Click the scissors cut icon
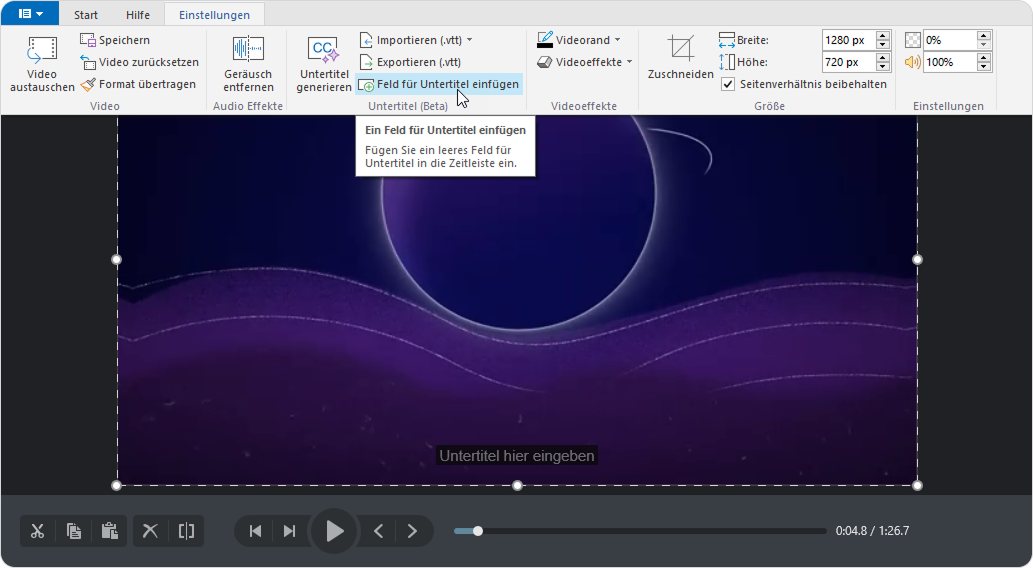The image size is (1033, 568). pos(38,531)
